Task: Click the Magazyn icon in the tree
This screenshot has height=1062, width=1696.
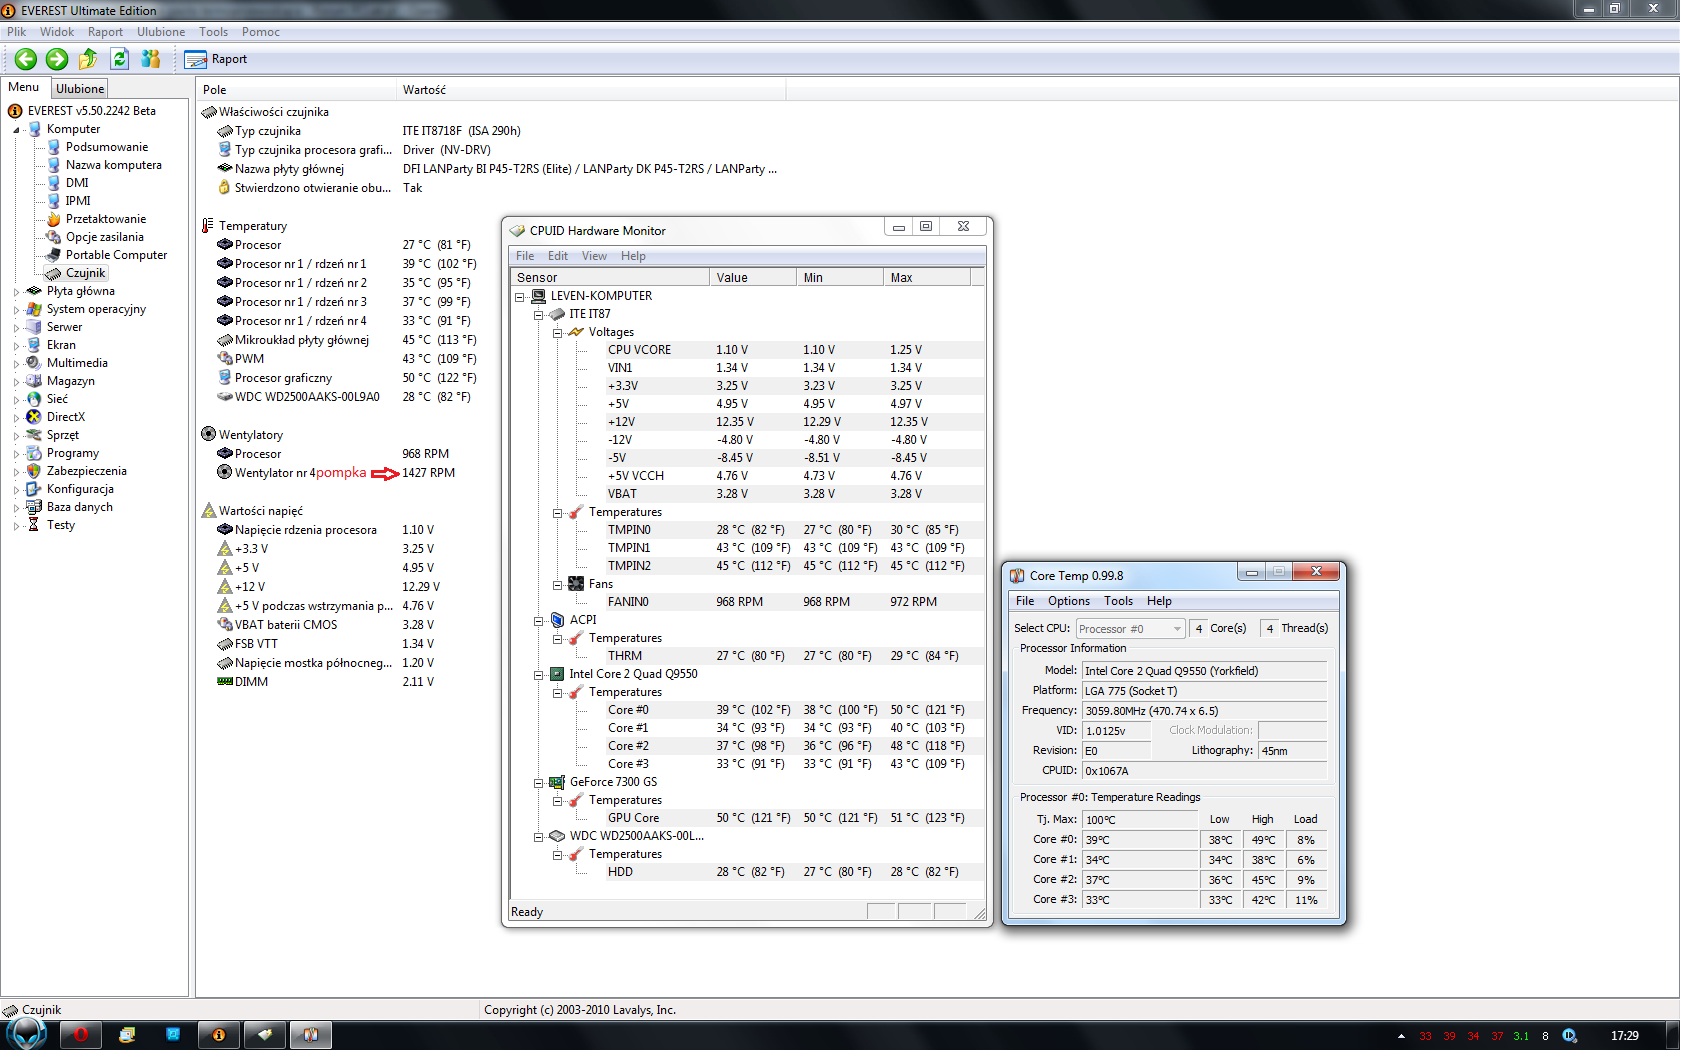Action: [34, 381]
